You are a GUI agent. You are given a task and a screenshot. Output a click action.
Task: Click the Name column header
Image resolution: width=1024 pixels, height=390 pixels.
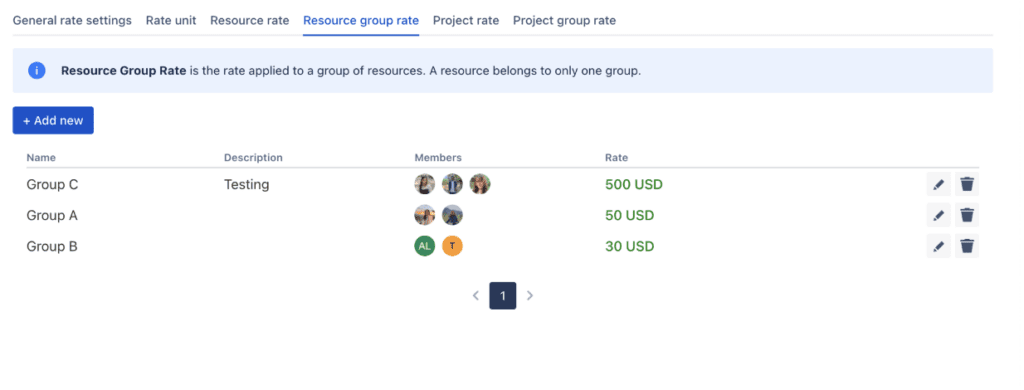[x=41, y=157]
